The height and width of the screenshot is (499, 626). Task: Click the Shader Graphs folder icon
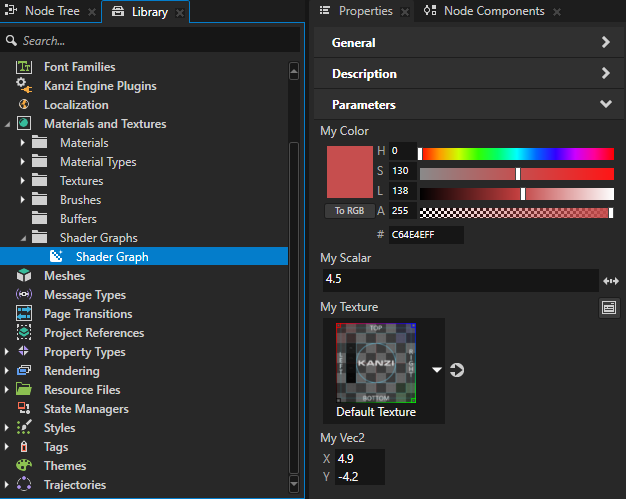[x=40, y=237]
